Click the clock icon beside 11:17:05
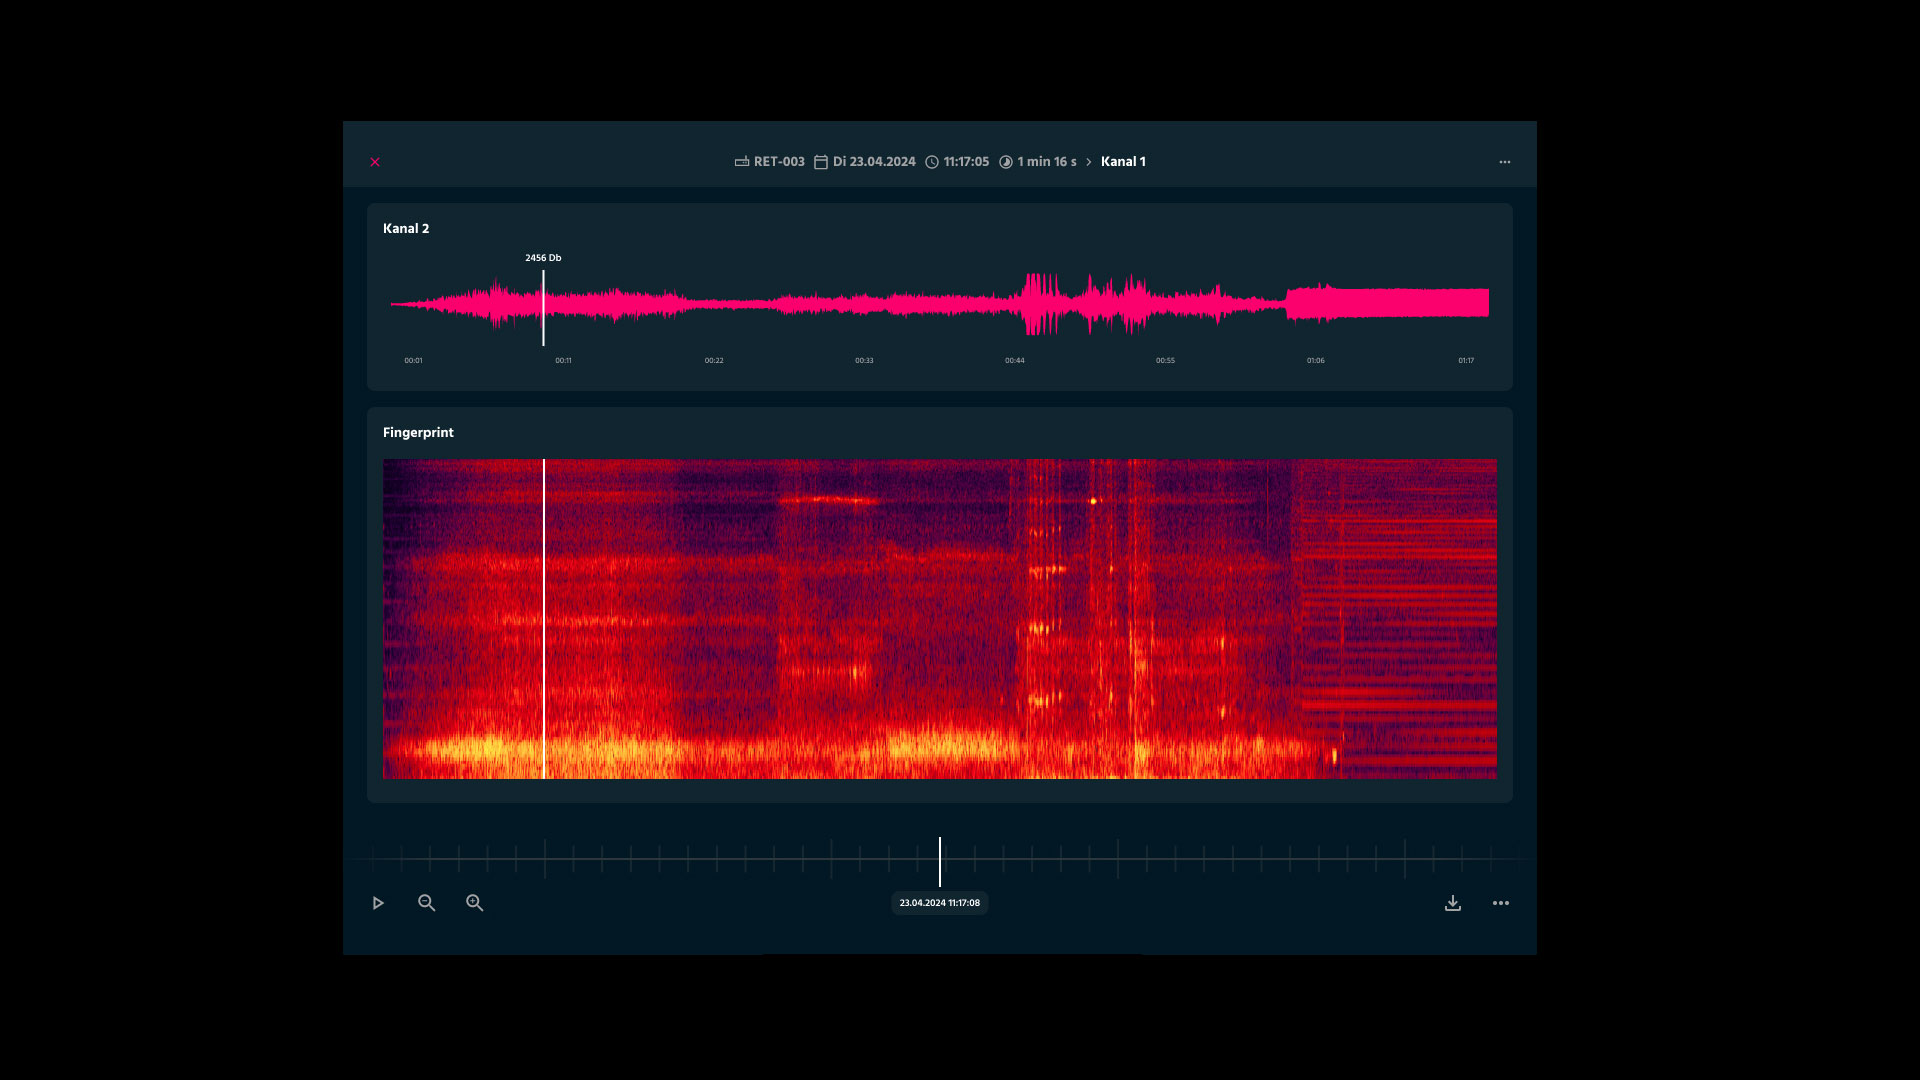Screen dimensions: 1920x1080 [932, 162]
